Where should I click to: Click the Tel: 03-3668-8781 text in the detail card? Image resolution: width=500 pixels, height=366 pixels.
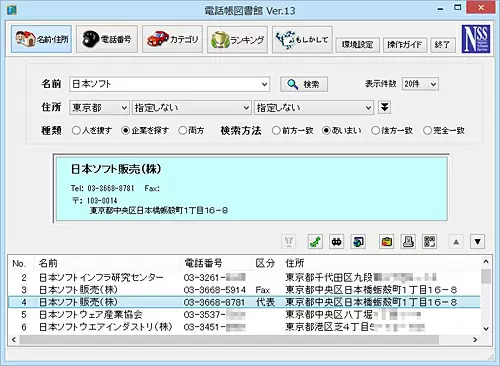click(x=102, y=188)
